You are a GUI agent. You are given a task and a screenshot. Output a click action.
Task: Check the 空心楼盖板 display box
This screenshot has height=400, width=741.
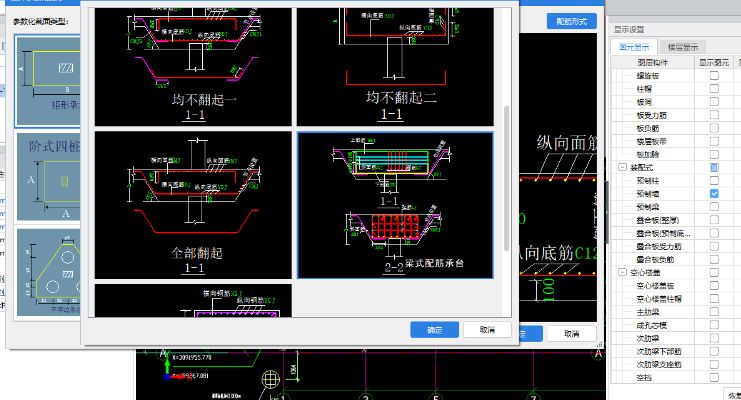tap(714, 286)
